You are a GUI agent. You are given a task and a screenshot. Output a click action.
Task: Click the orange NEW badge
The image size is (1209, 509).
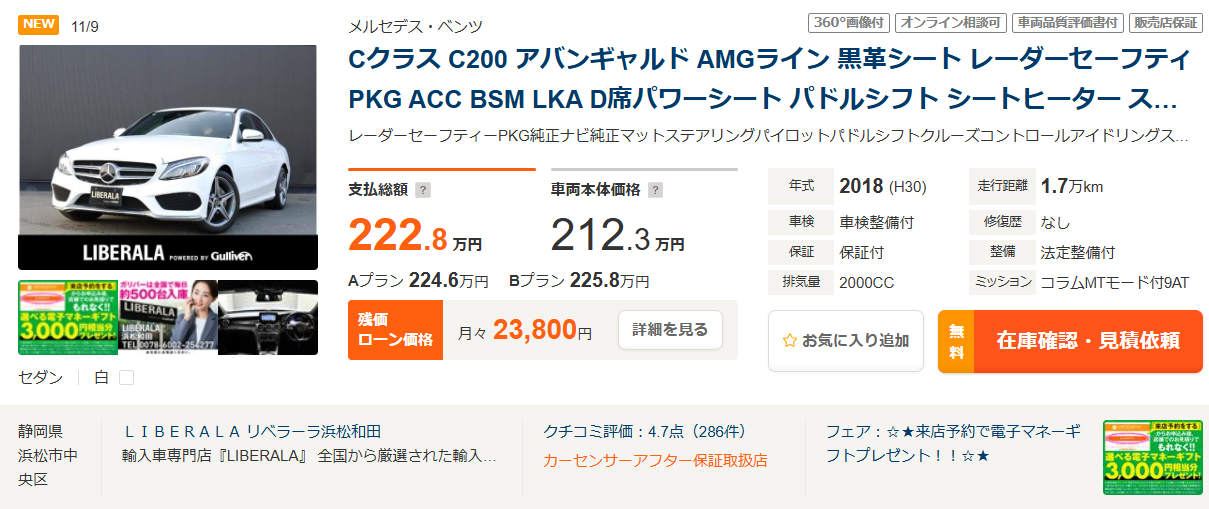click(x=39, y=25)
